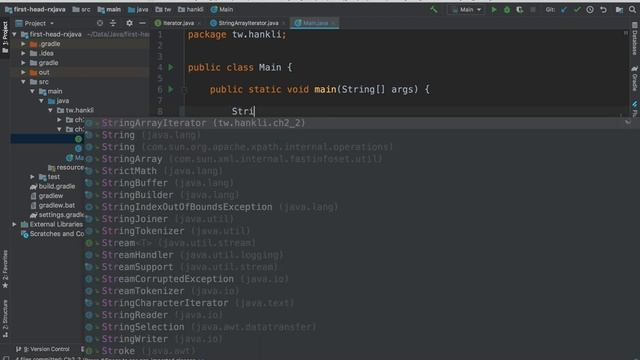The height and width of the screenshot is (360, 640).
Task: Place cursor on package tw.hankli line
Action: 237,35
